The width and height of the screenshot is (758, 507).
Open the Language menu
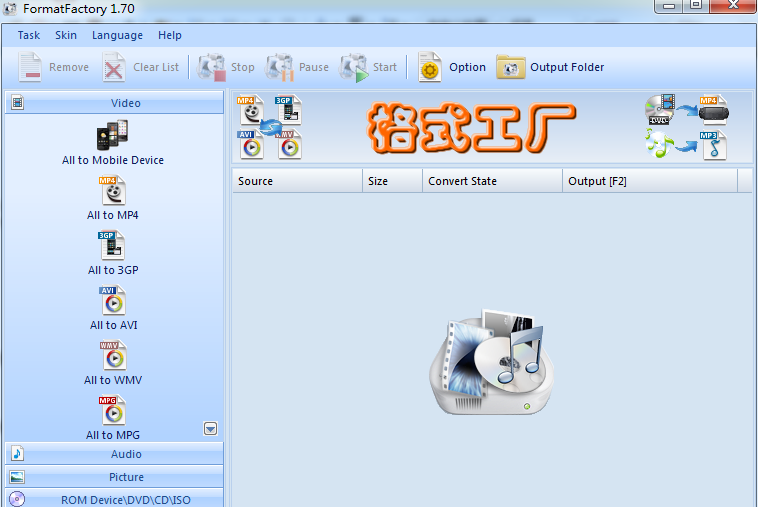(117, 35)
